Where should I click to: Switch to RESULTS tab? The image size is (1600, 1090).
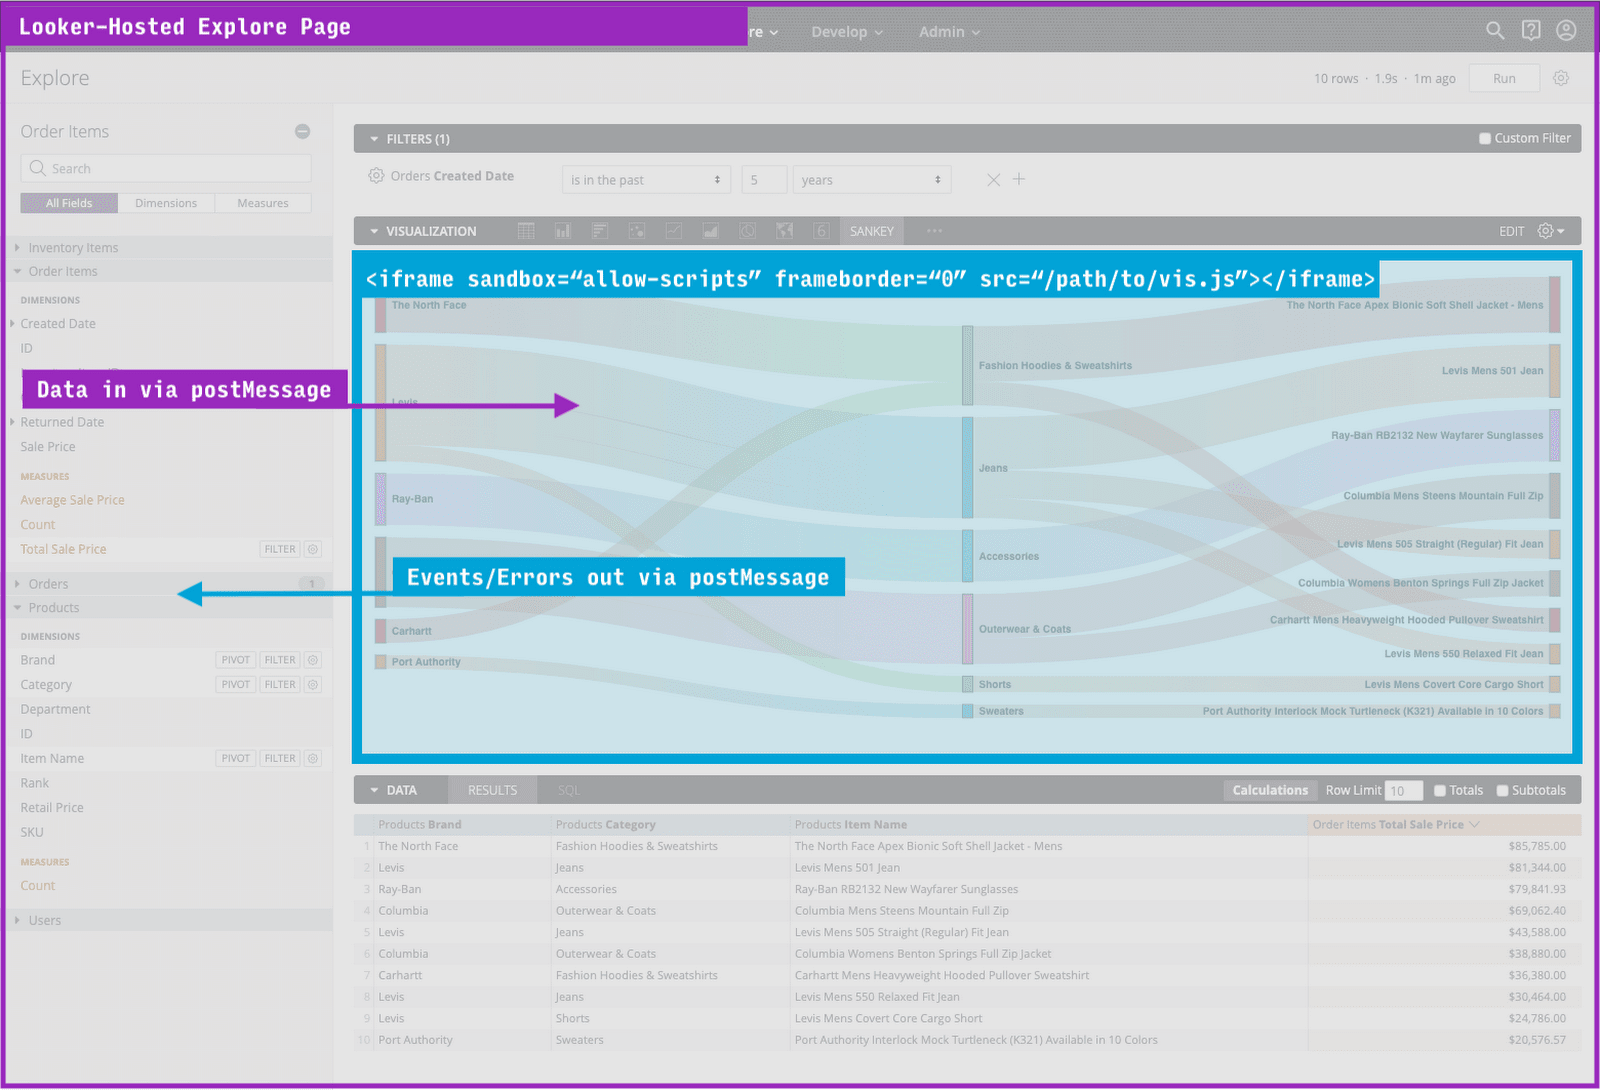pos(492,790)
